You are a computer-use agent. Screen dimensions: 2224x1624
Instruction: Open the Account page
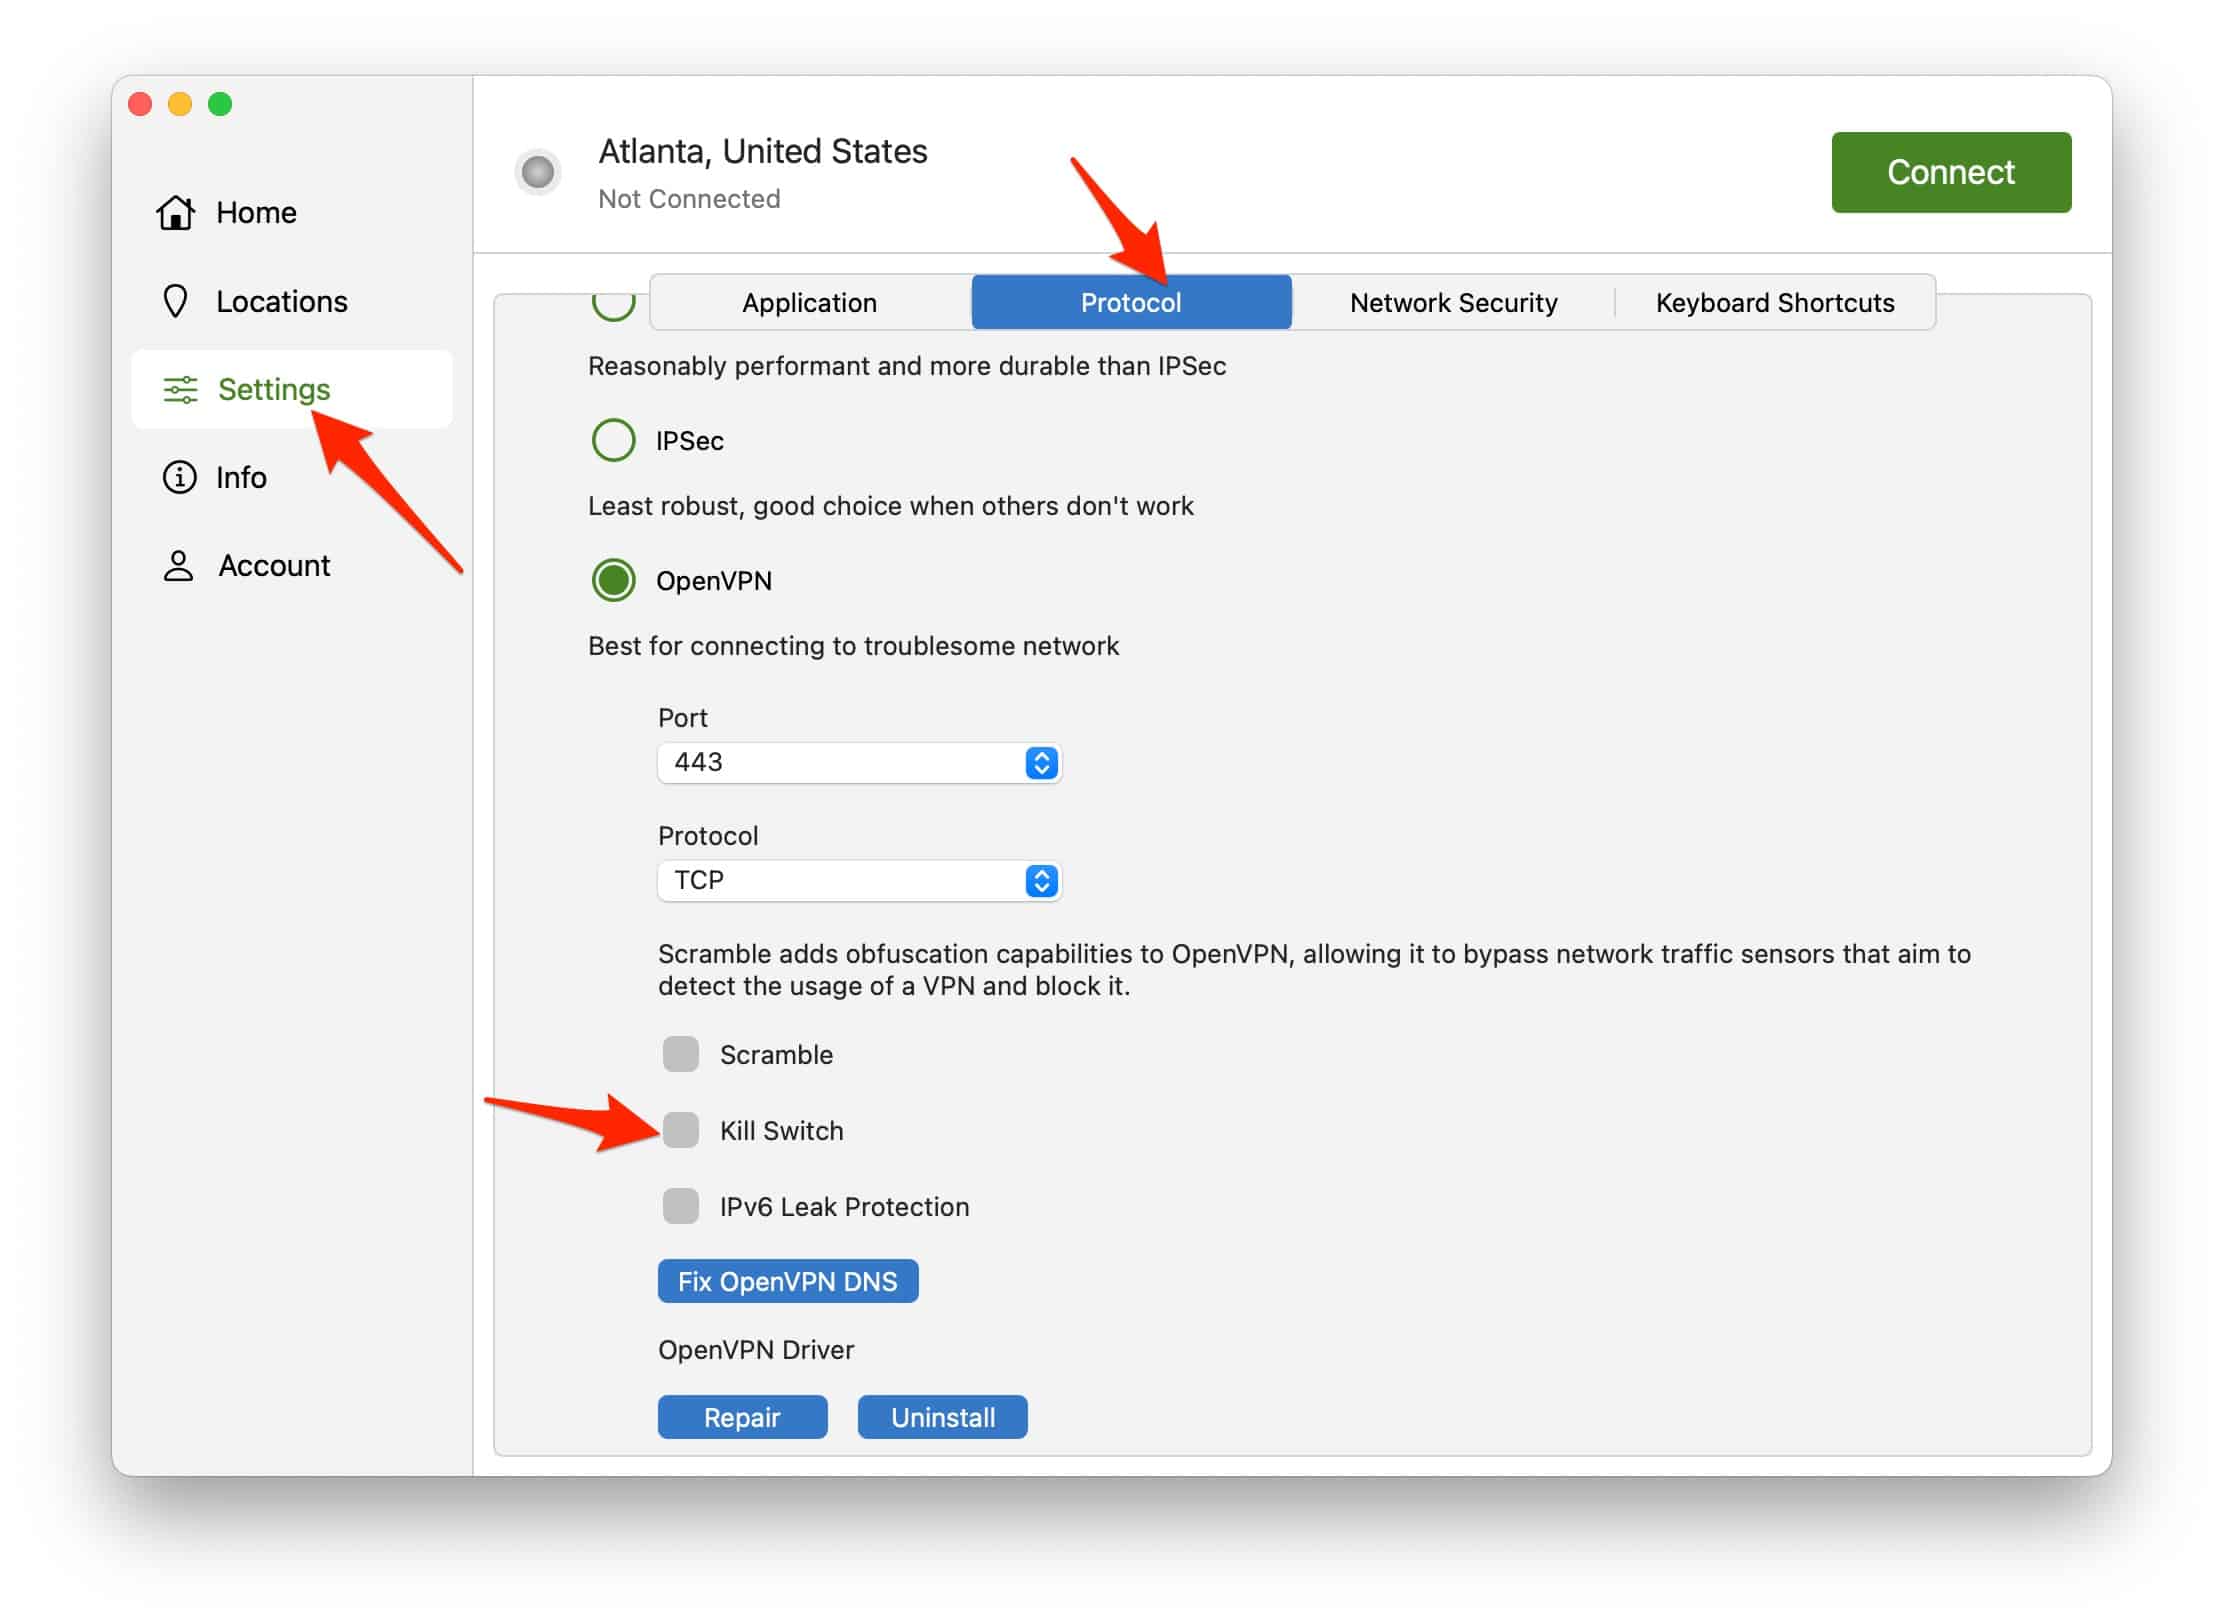[291, 565]
